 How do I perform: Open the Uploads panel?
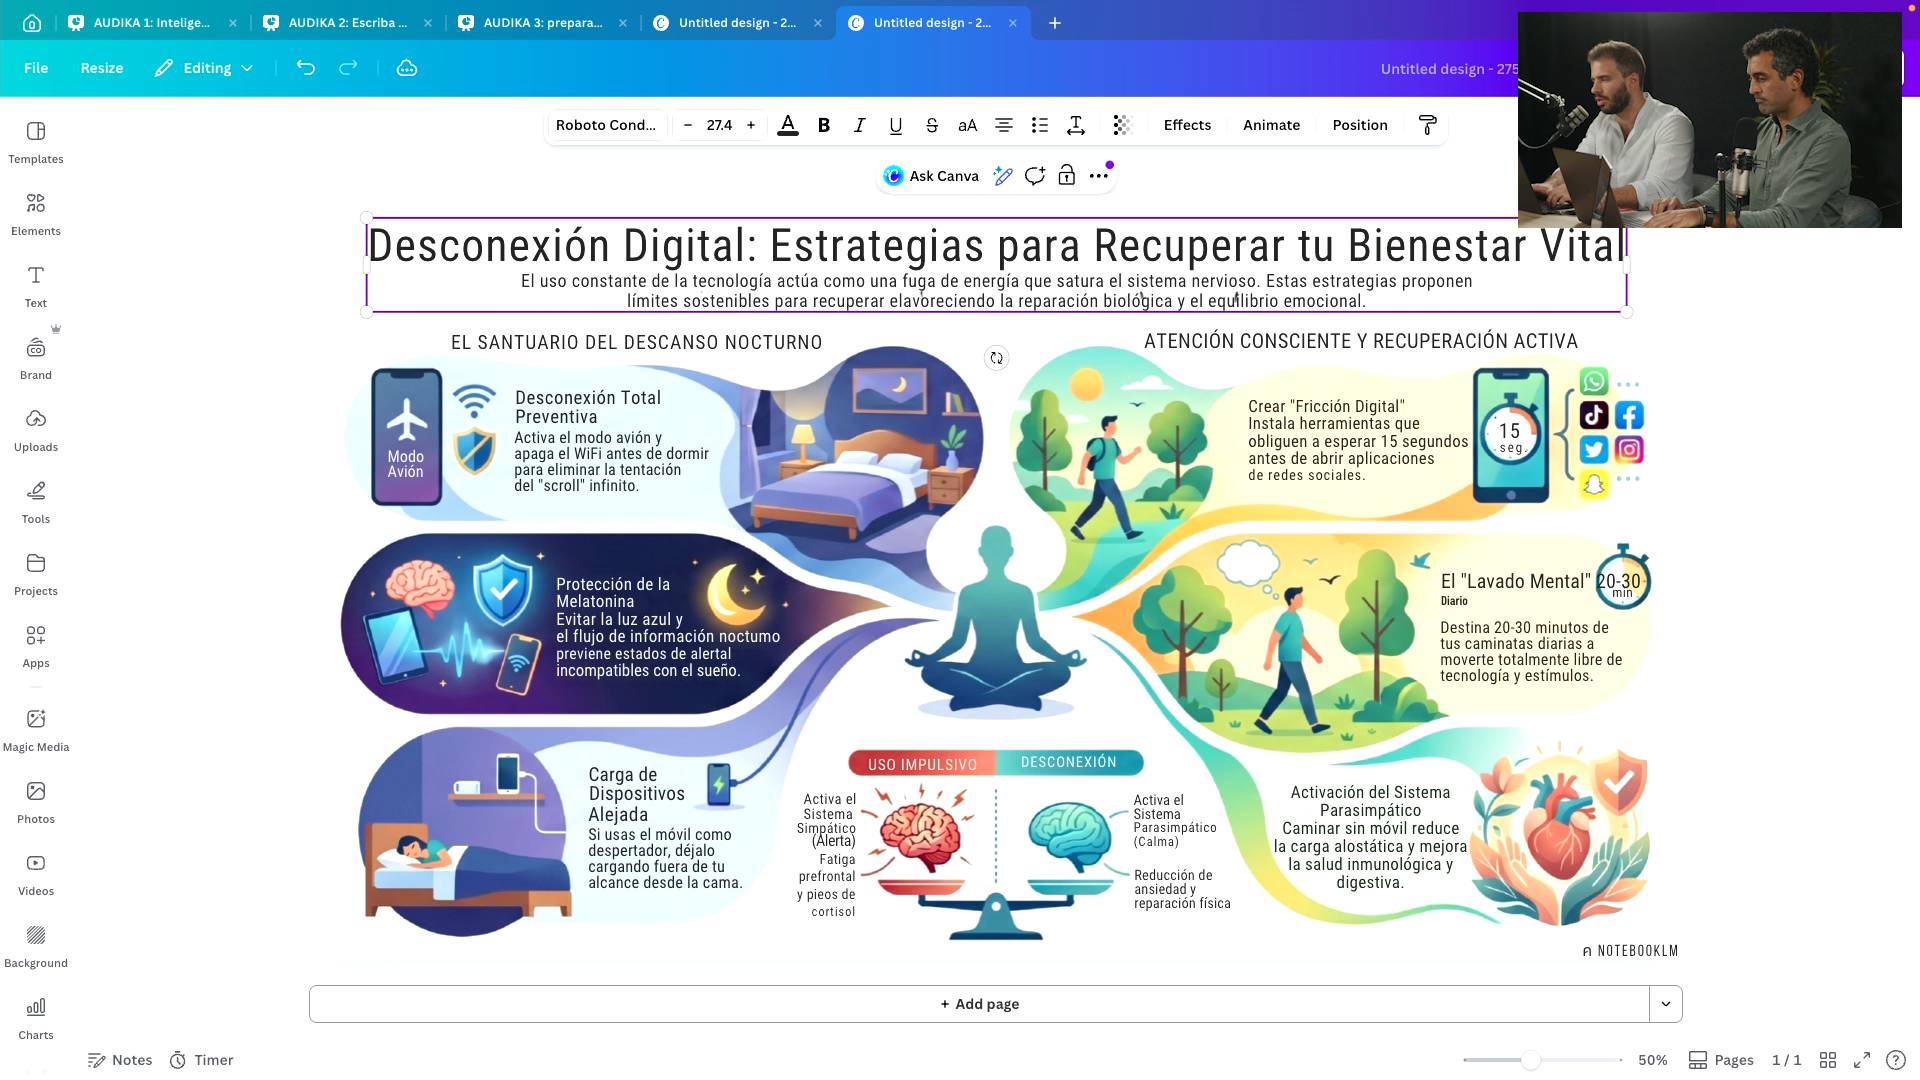tap(36, 431)
